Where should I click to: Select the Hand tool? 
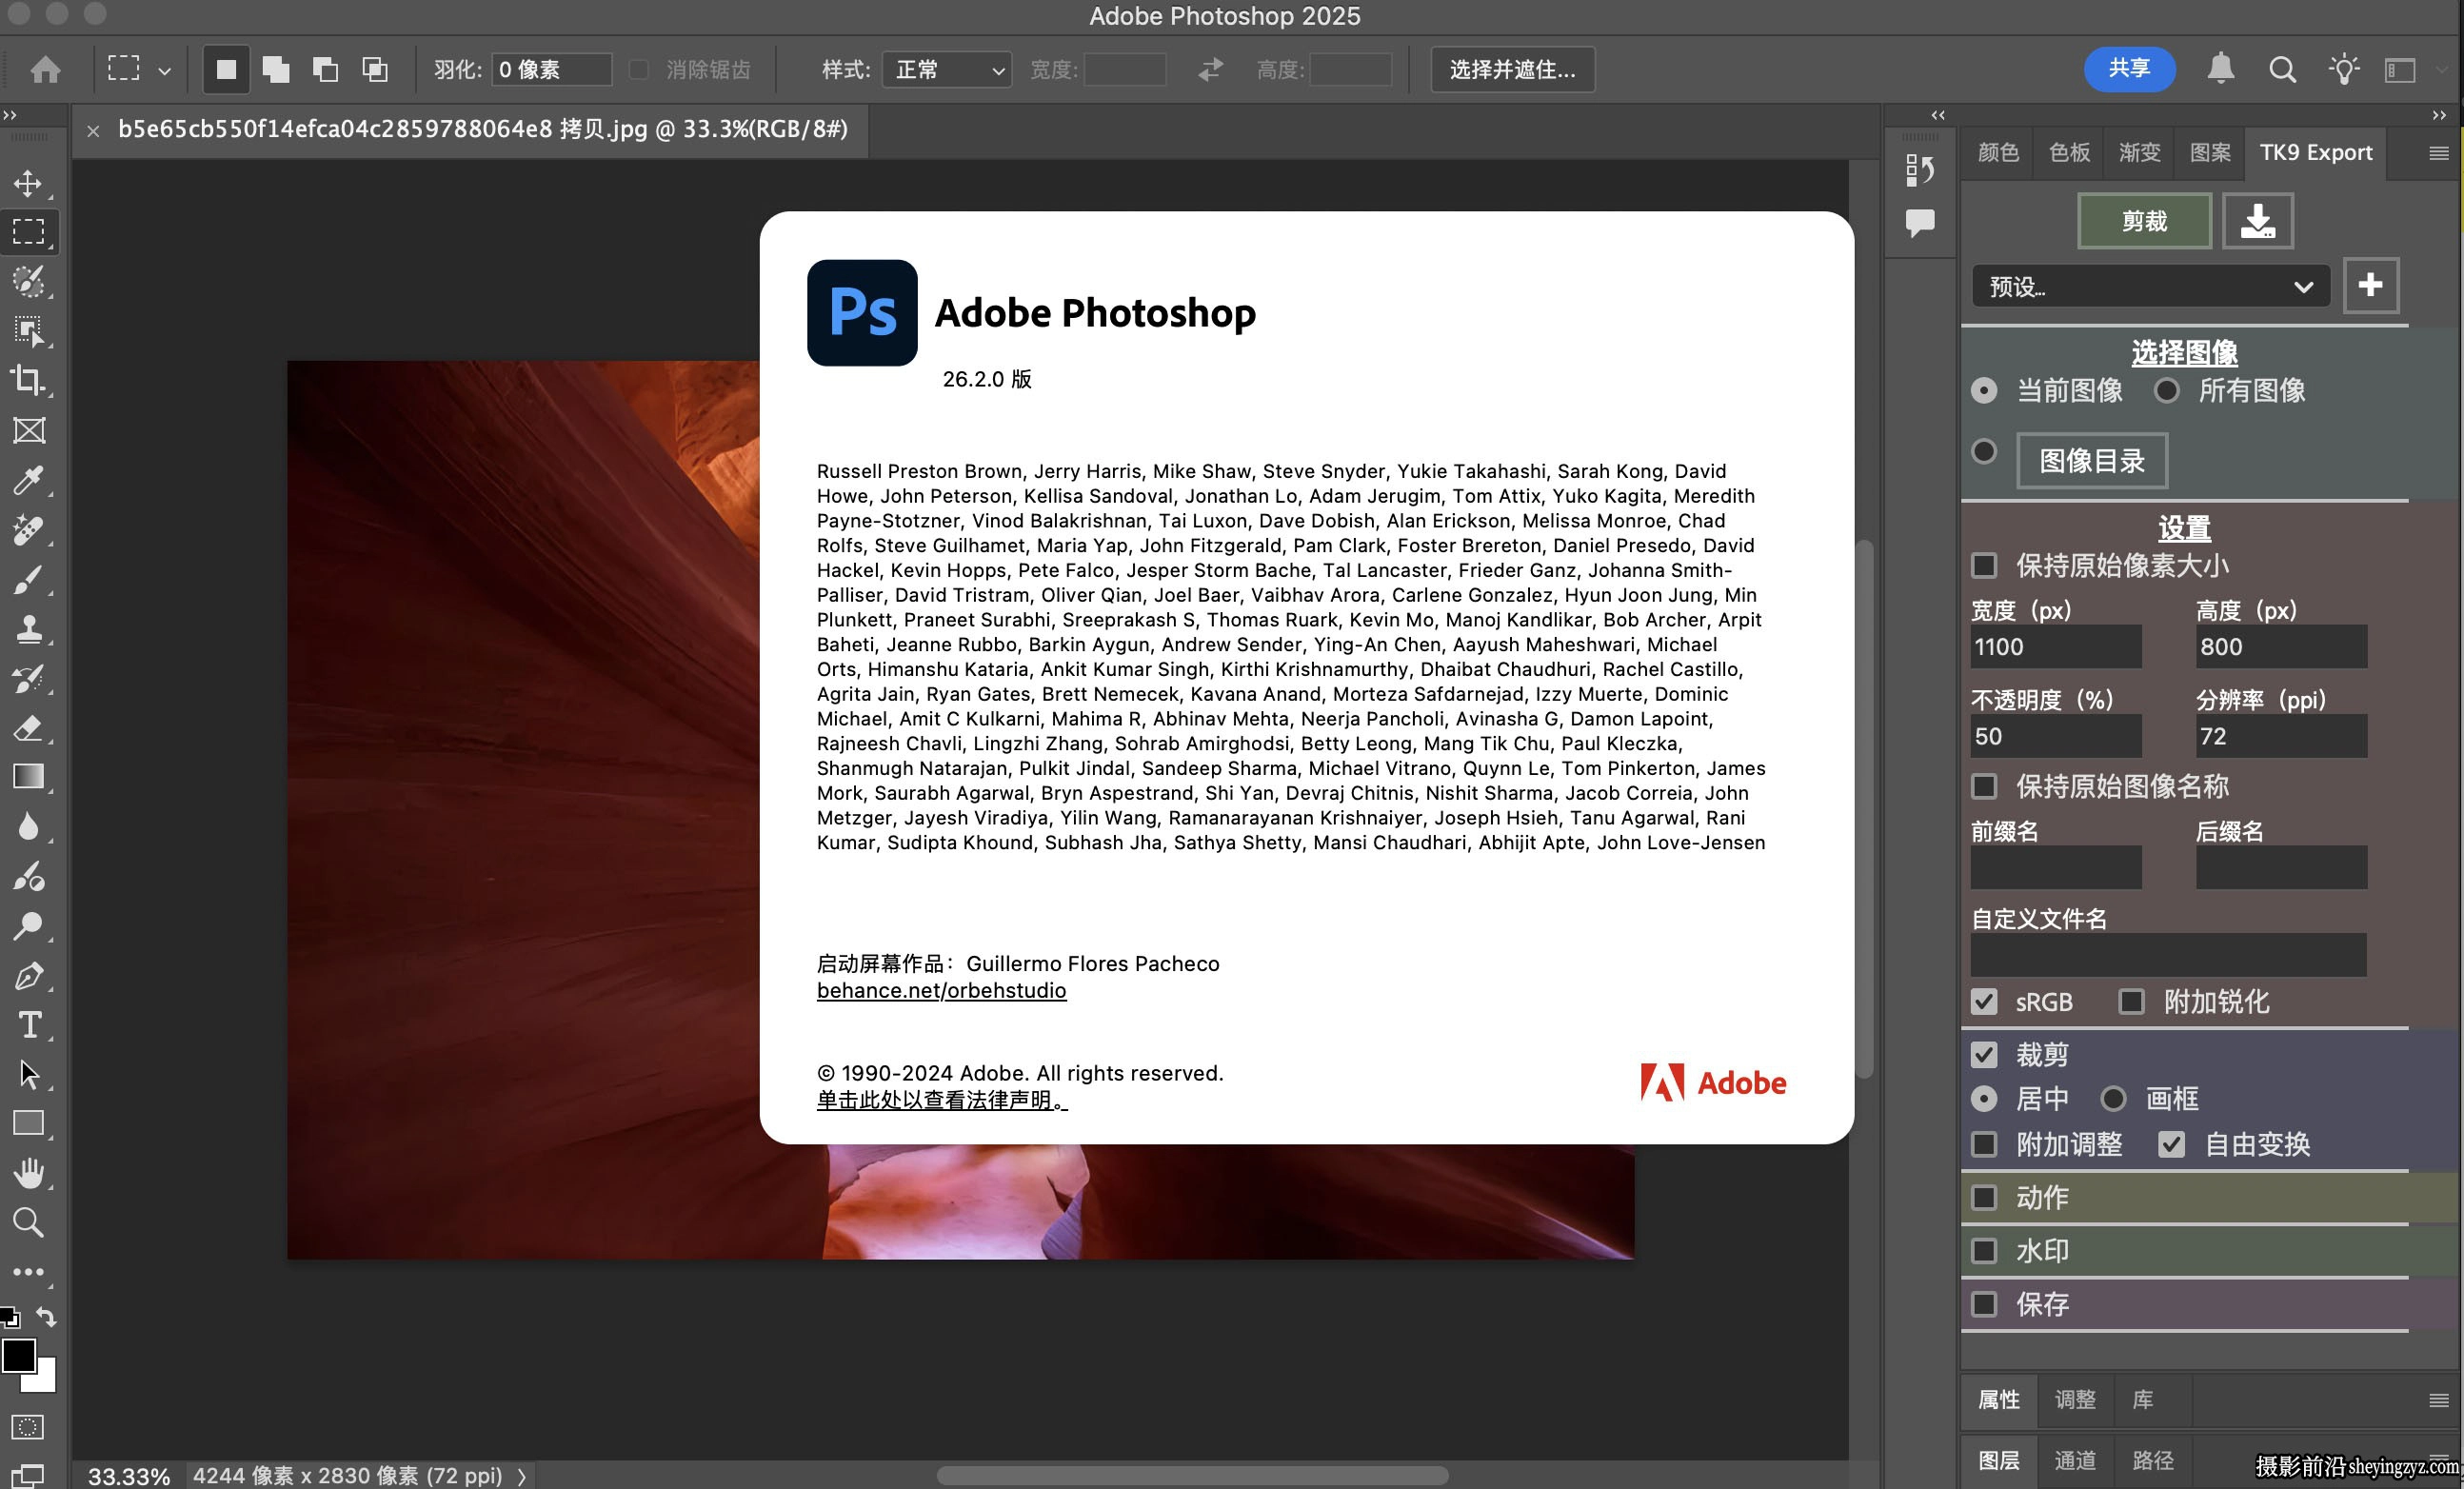[28, 1173]
